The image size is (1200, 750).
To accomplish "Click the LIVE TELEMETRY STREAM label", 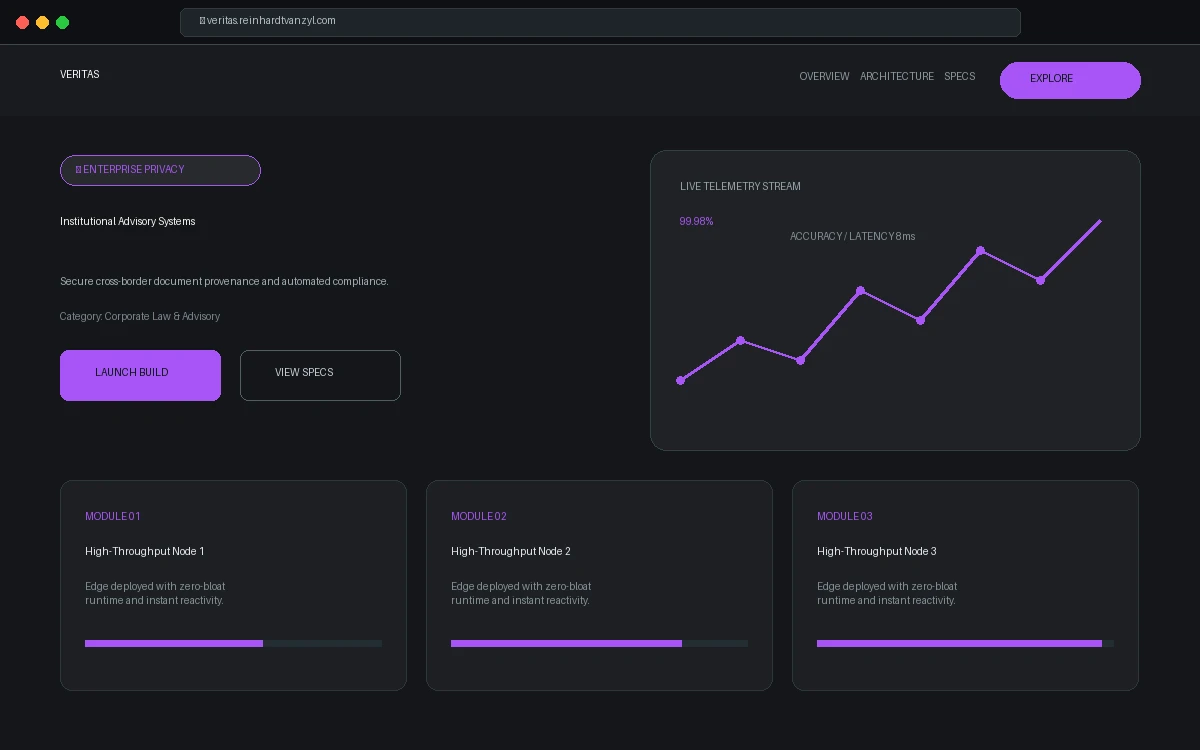I will (740, 187).
